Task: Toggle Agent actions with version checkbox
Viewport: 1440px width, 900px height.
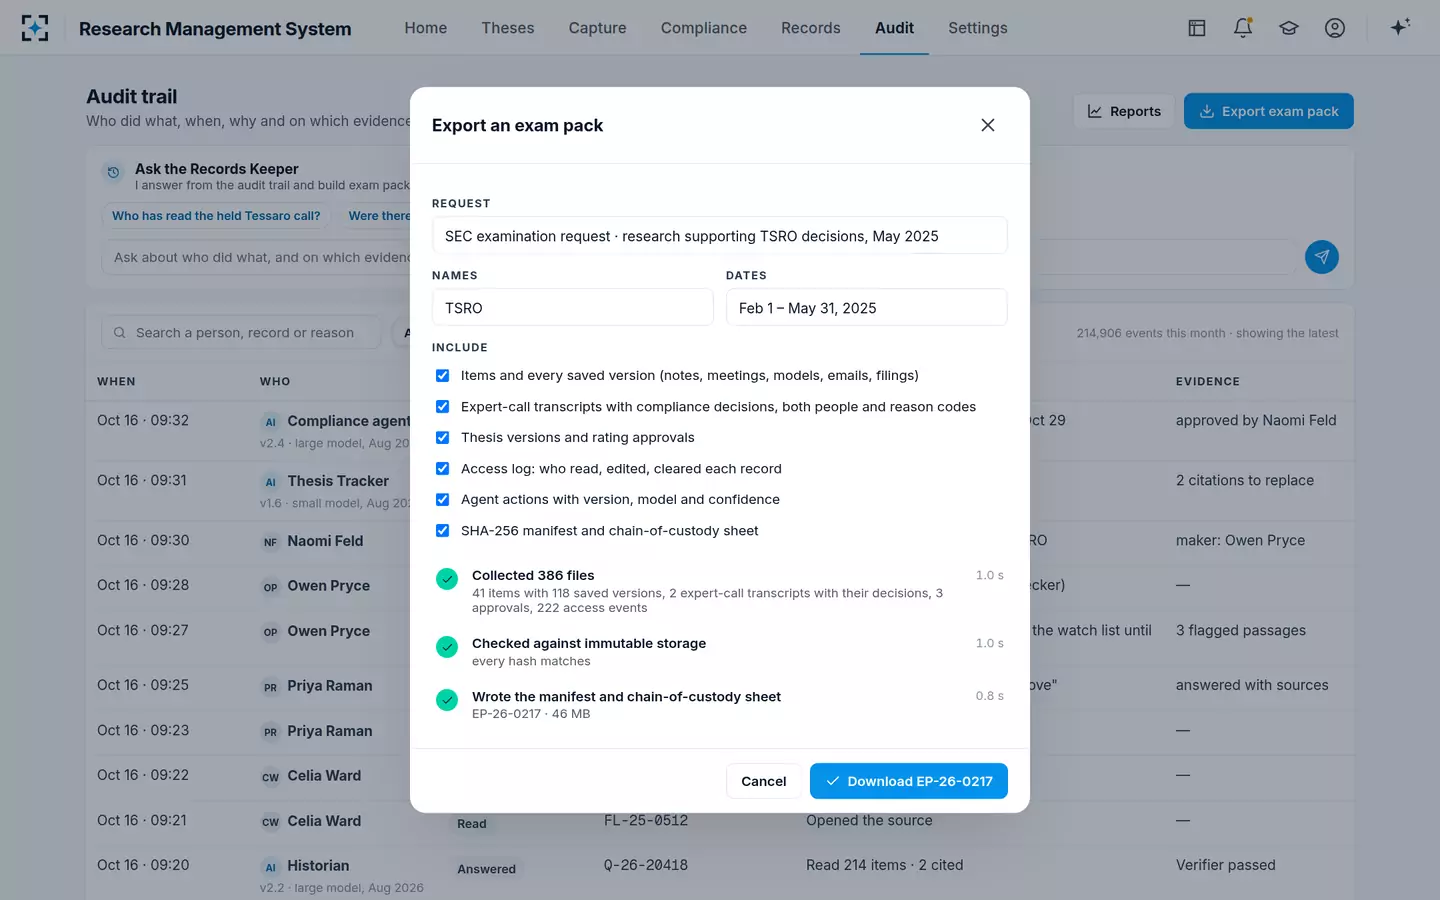Action: (x=442, y=500)
